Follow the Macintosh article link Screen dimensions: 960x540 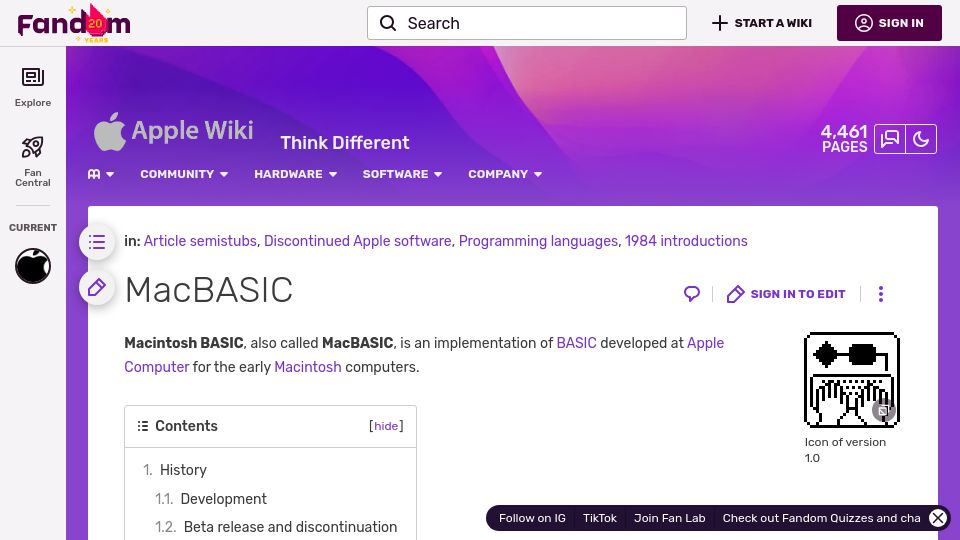(307, 367)
